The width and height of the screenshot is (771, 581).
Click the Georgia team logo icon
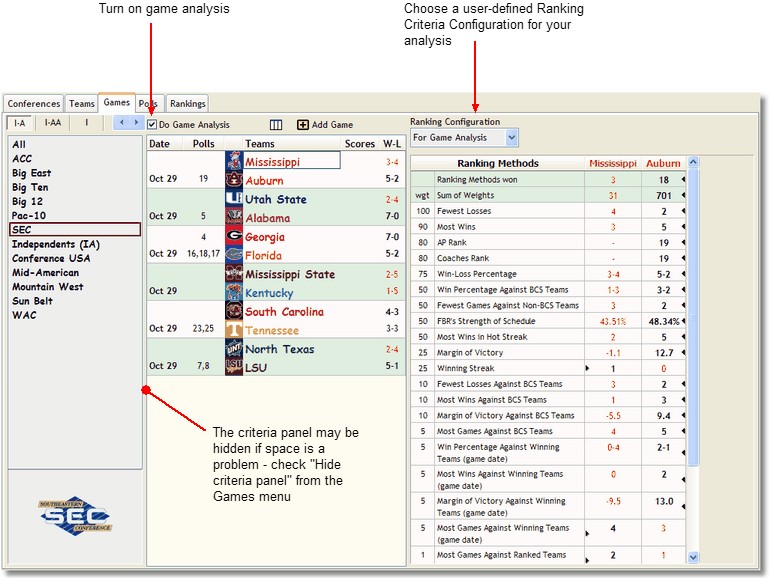[234, 235]
